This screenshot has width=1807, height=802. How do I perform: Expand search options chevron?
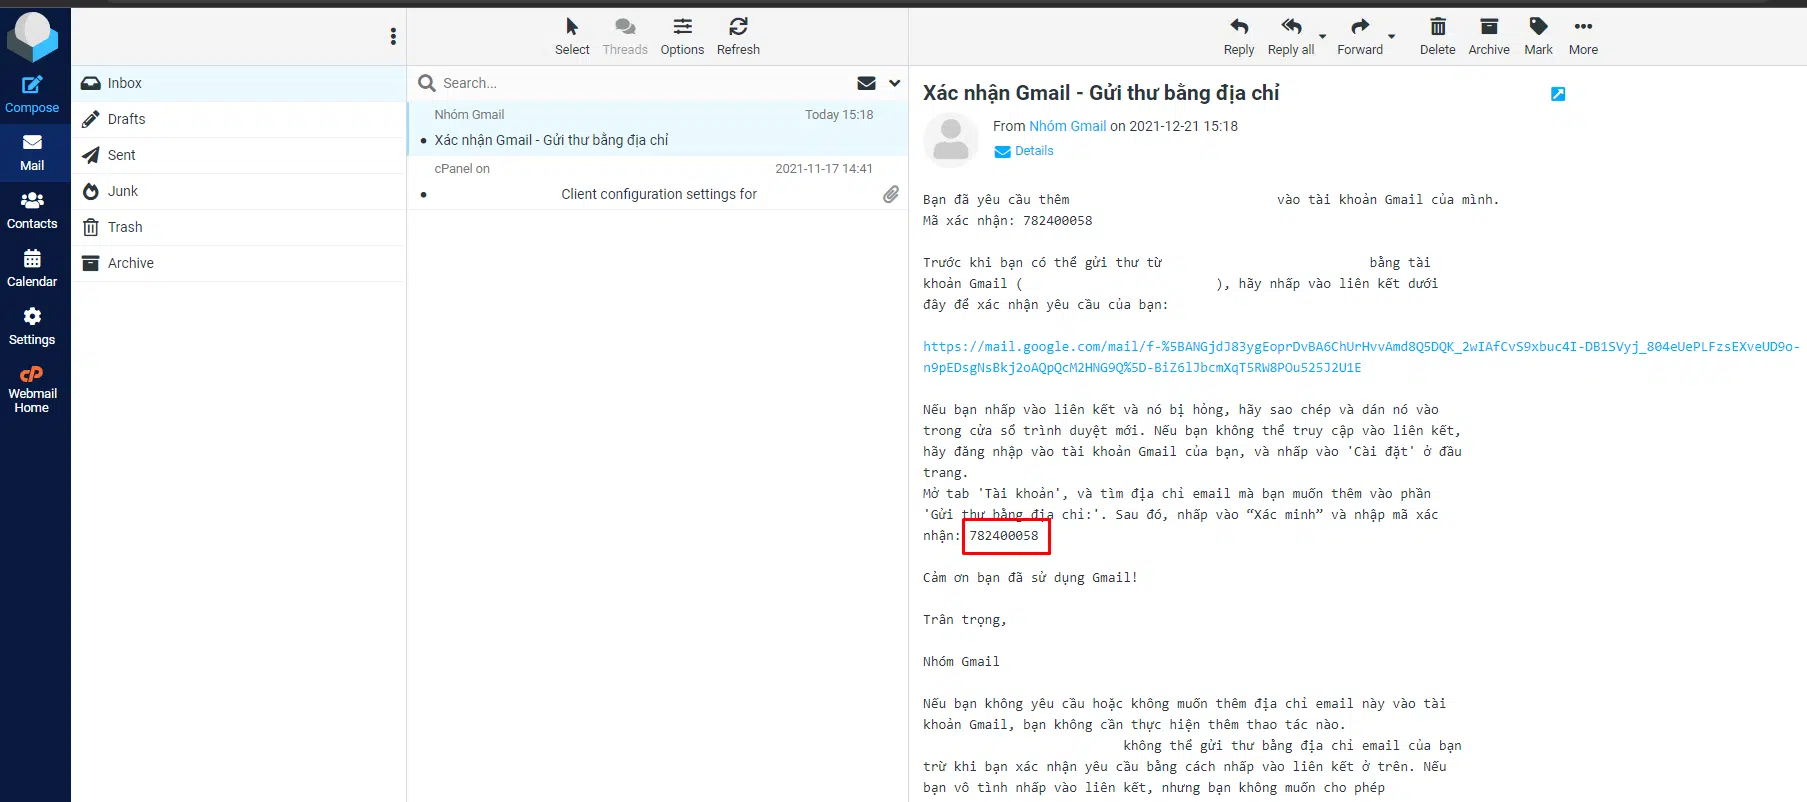(894, 83)
